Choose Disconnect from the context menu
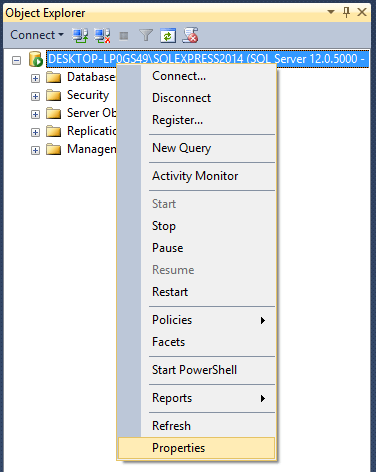The height and width of the screenshot is (472, 376). [x=197, y=98]
